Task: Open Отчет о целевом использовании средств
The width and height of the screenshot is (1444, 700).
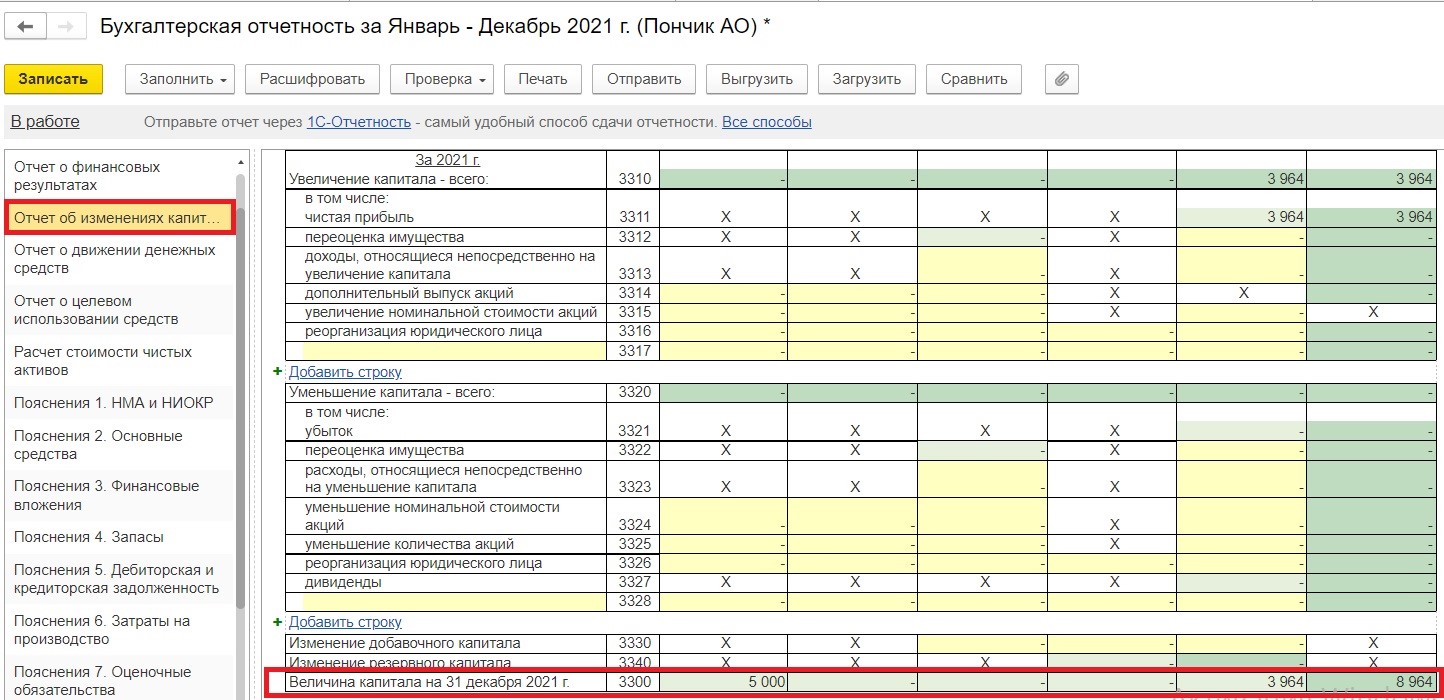Action: [x=120, y=310]
